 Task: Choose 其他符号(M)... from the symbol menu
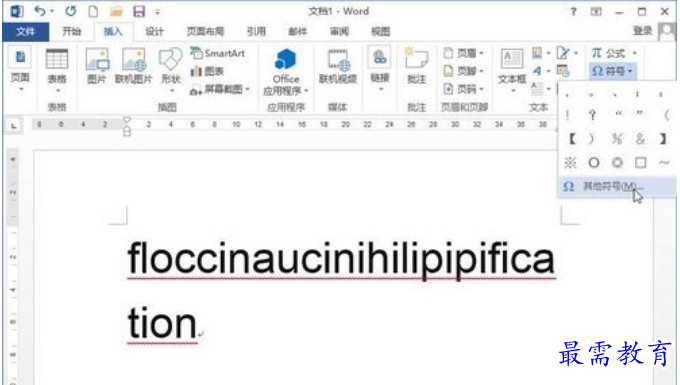(x=617, y=187)
